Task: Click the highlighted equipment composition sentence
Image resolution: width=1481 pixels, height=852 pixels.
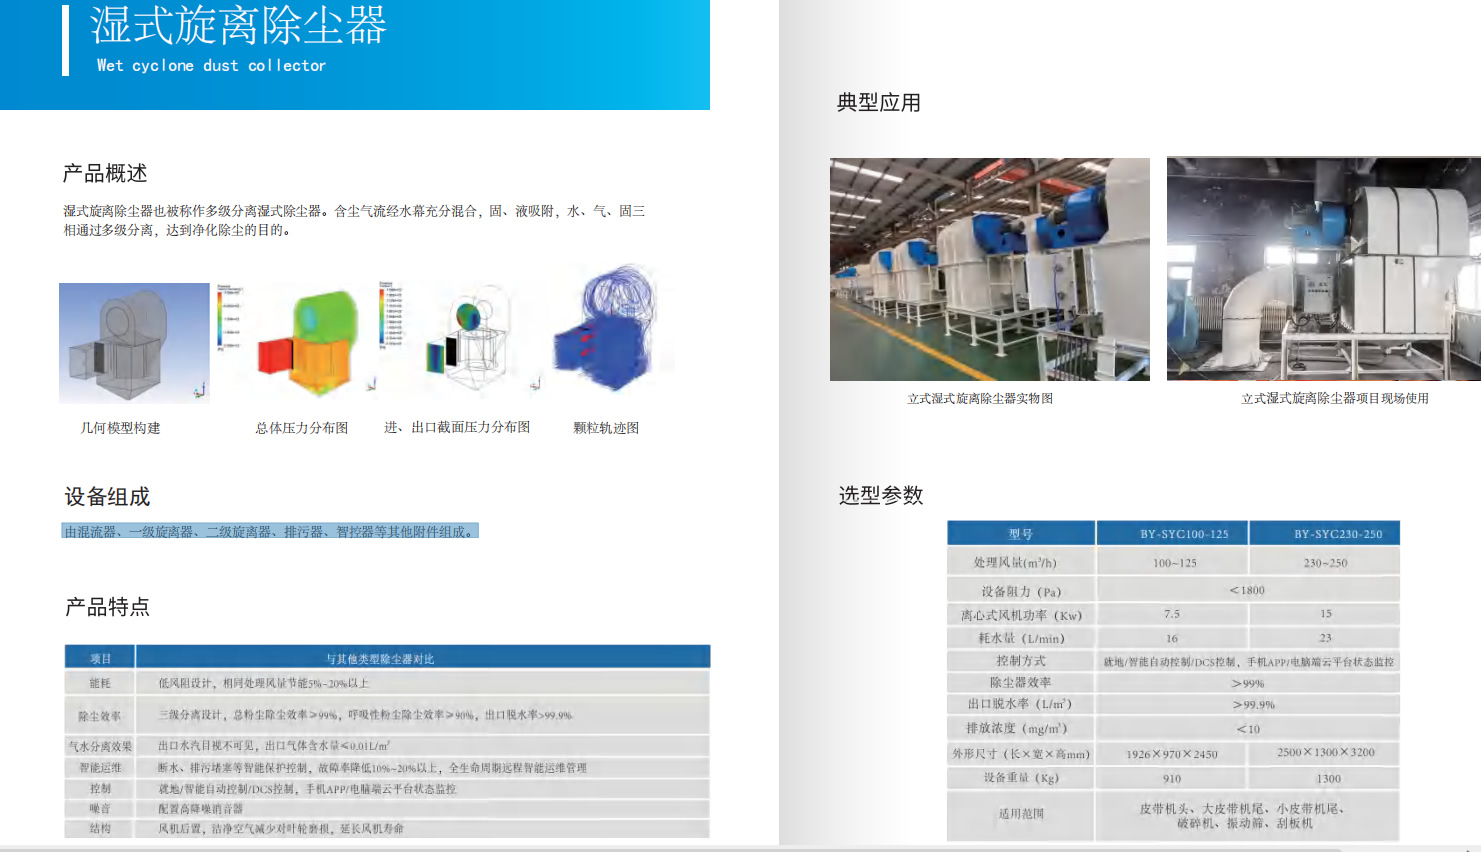Action: click(270, 531)
